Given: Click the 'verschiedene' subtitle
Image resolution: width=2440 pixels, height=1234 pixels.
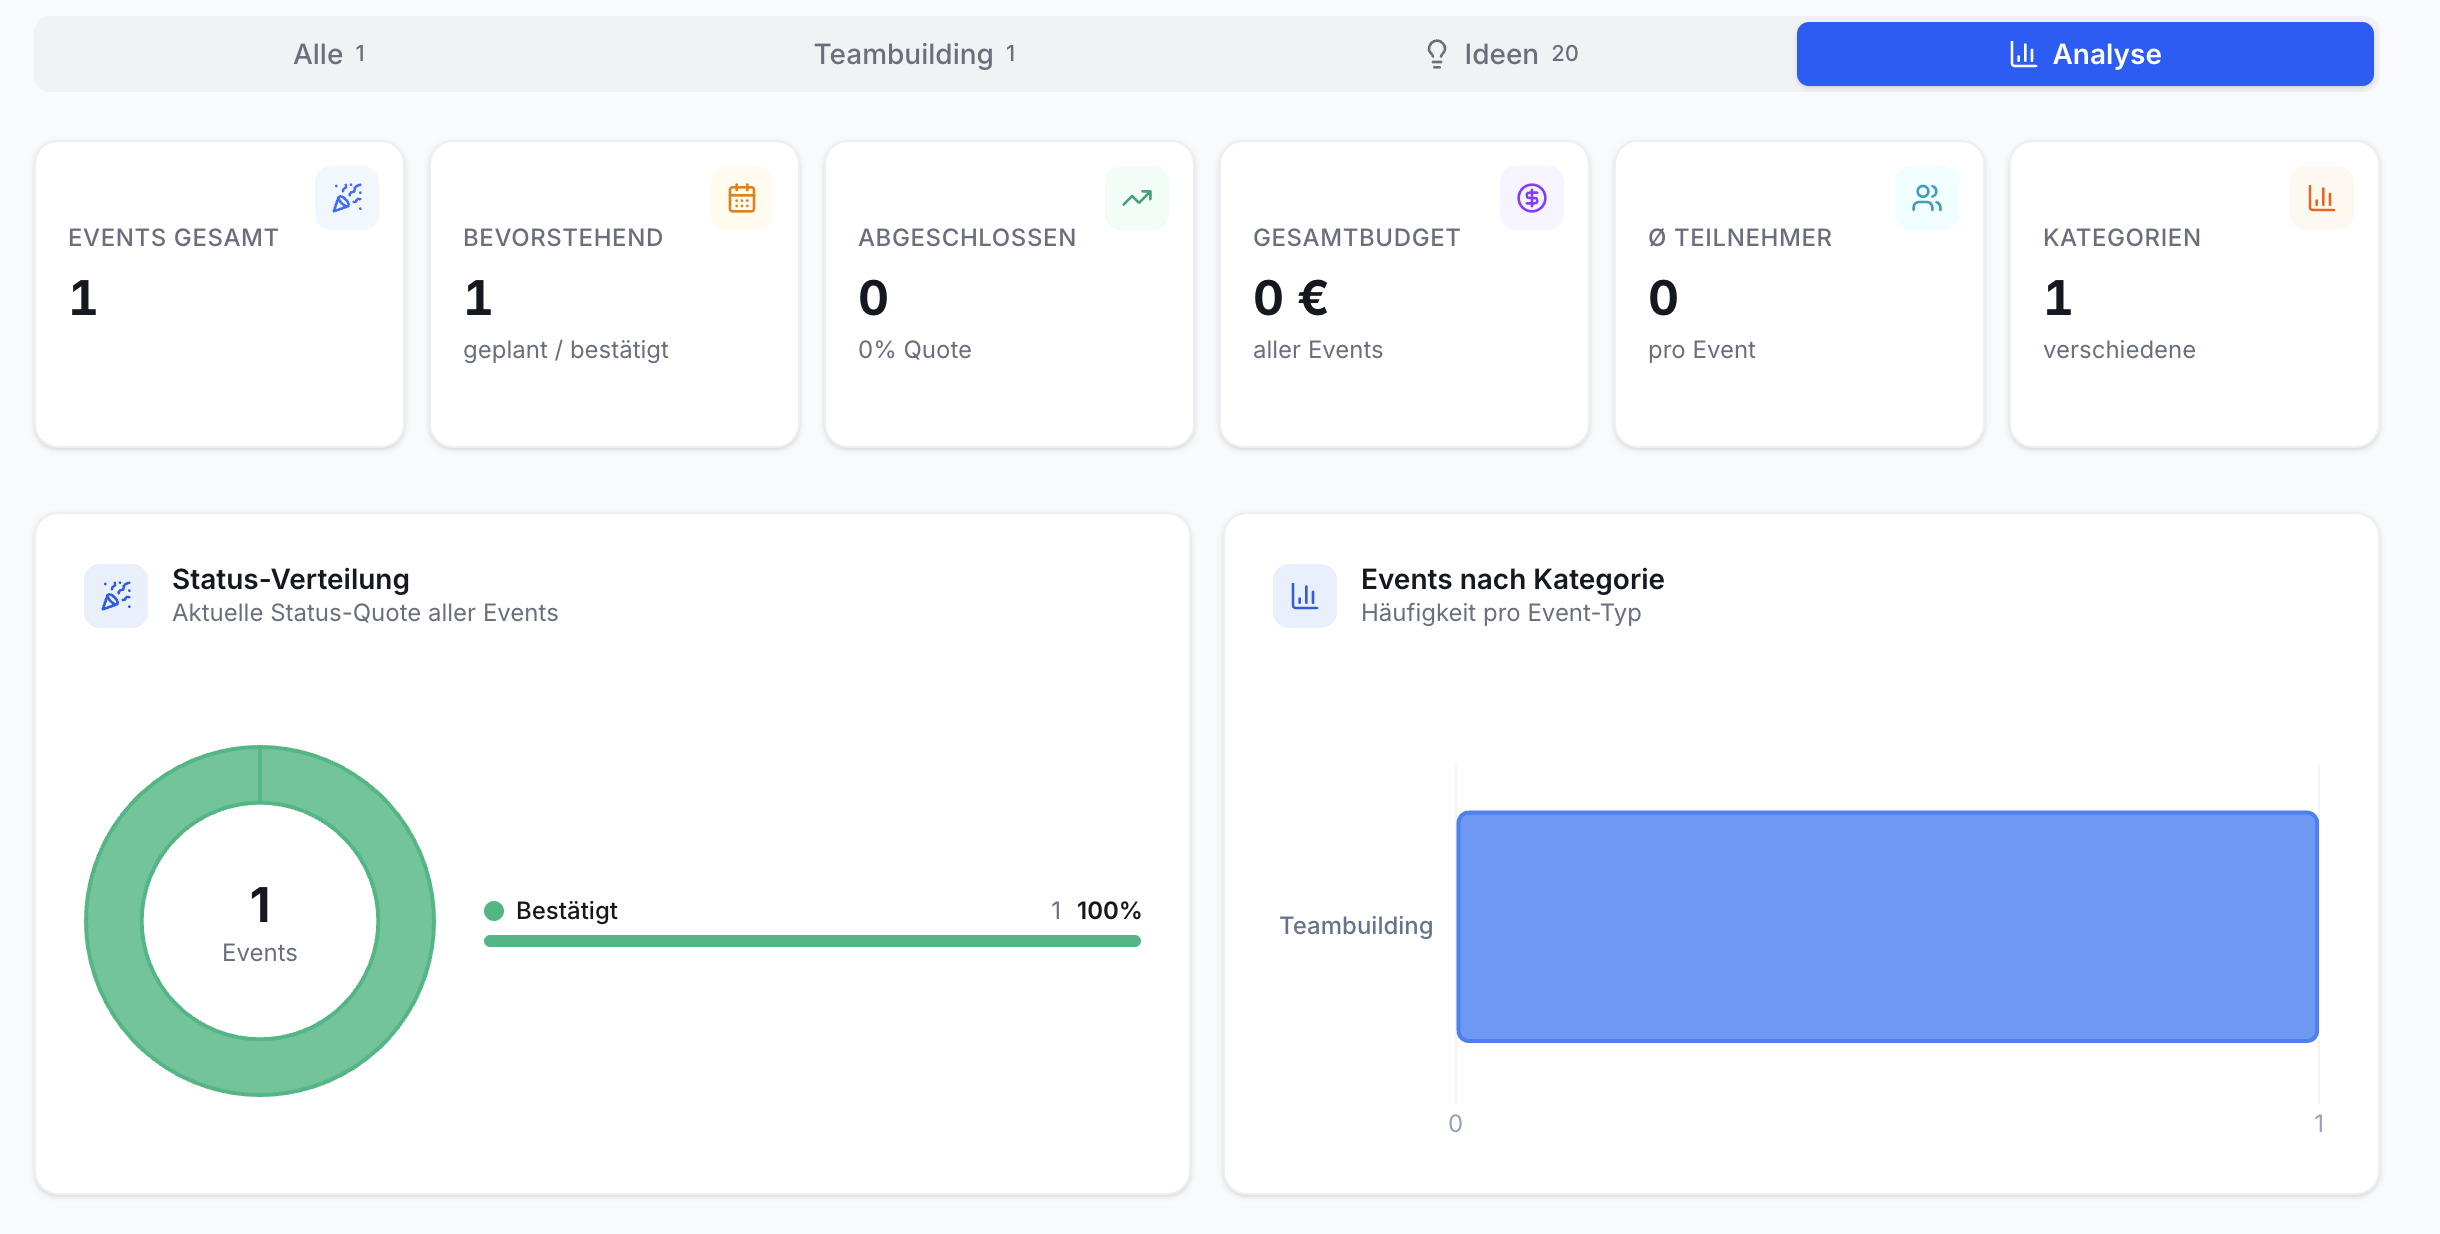Looking at the screenshot, I should click(2119, 350).
